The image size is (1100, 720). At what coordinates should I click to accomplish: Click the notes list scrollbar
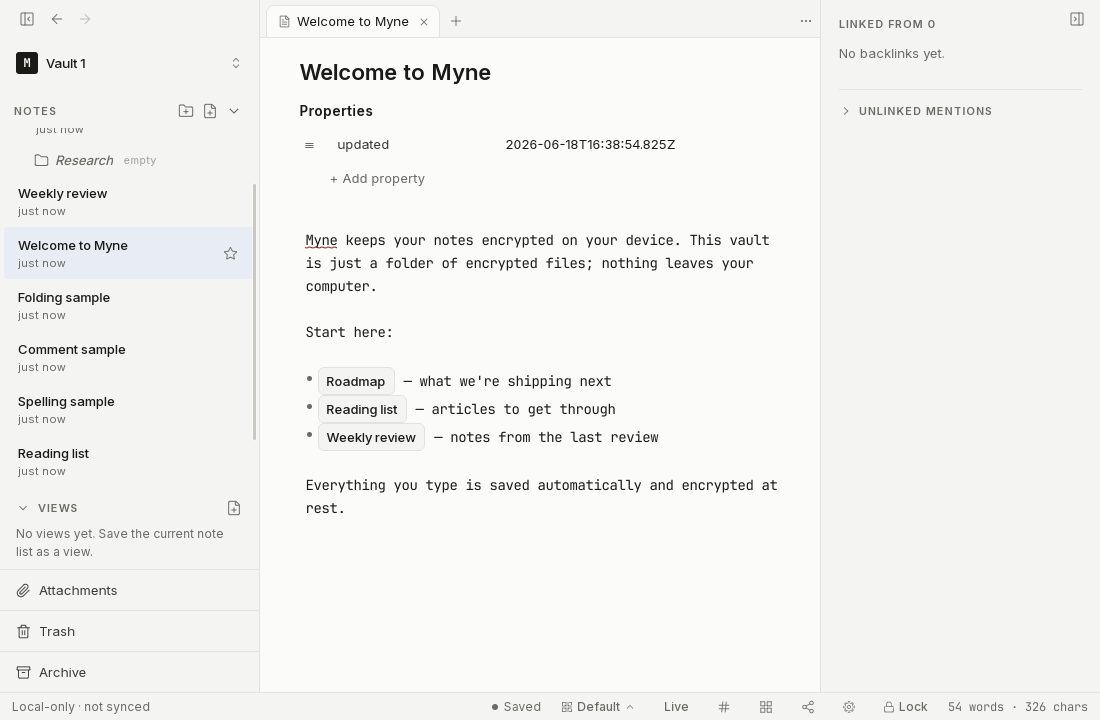254,312
